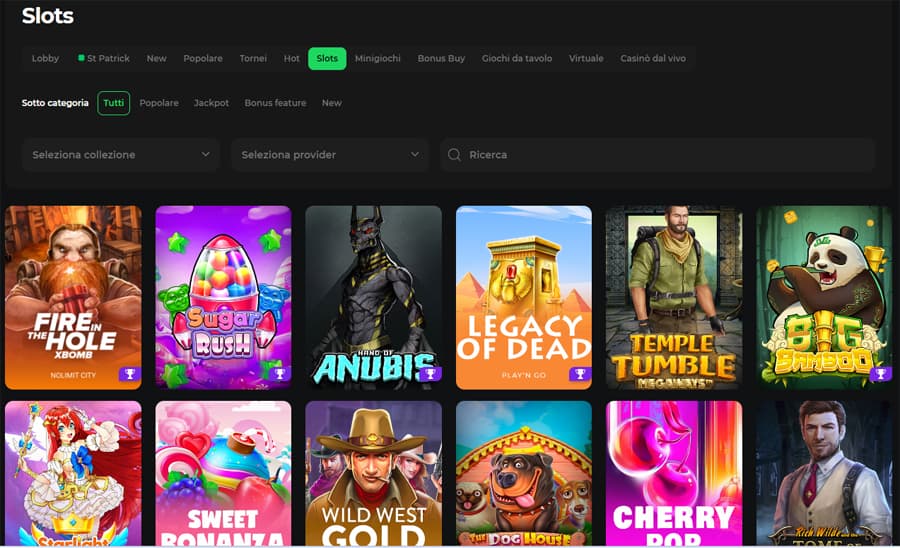Expand the Seleziona collezione dropdown
This screenshot has height=548, width=900.
pyautogui.click(x=121, y=155)
